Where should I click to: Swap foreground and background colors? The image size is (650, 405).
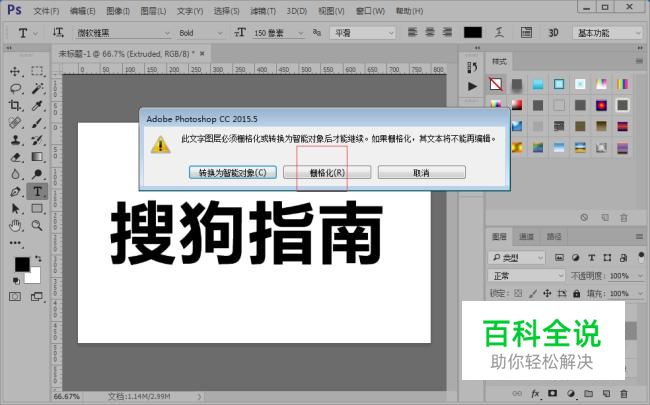pos(38,259)
